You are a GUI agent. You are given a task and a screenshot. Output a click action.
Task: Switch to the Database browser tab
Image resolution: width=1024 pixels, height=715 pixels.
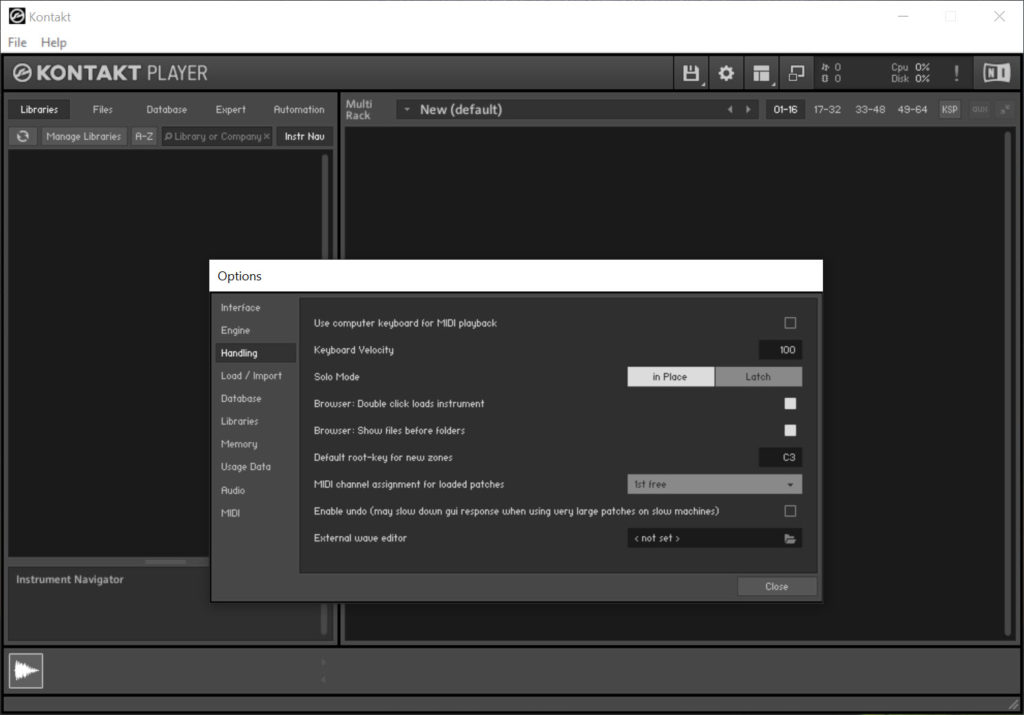(x=167, y=110)
